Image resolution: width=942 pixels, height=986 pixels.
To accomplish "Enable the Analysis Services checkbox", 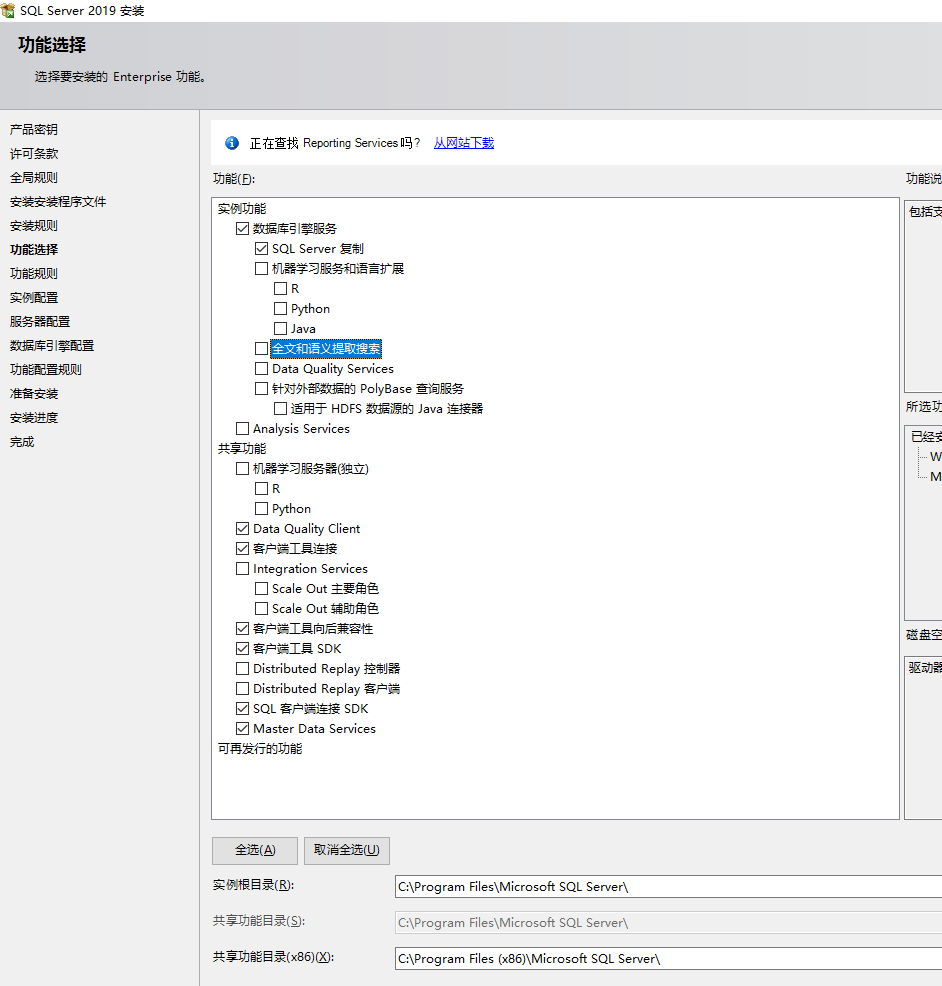I will pos(242,428).
